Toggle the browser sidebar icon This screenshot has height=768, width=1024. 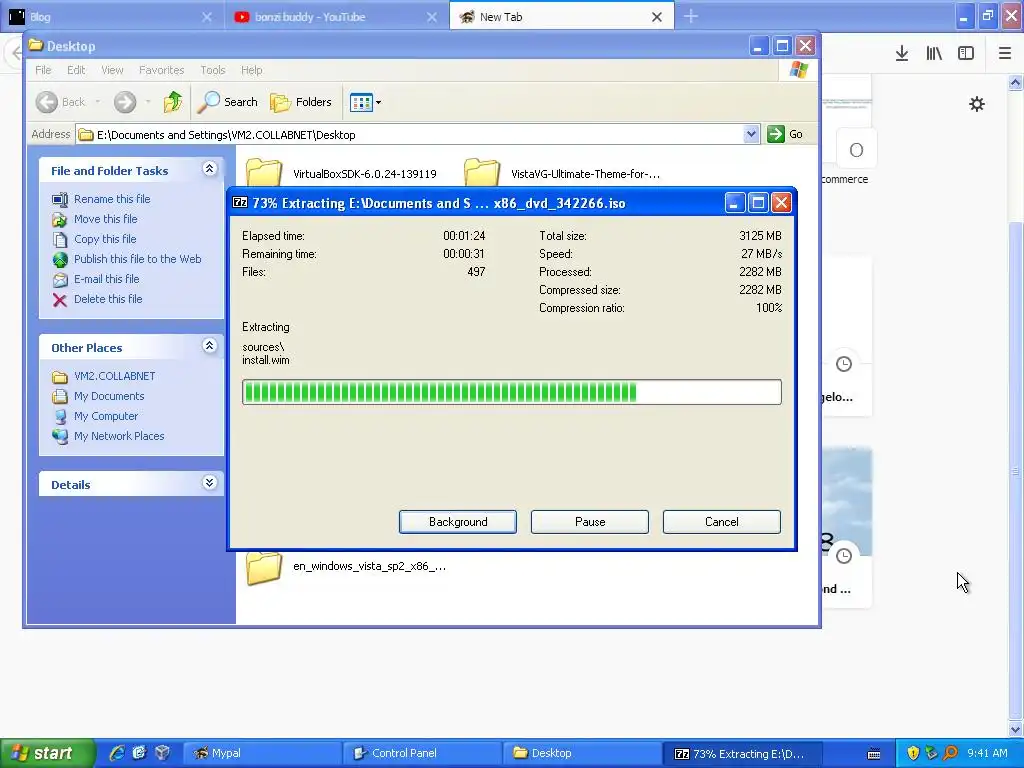coord(966,53)
